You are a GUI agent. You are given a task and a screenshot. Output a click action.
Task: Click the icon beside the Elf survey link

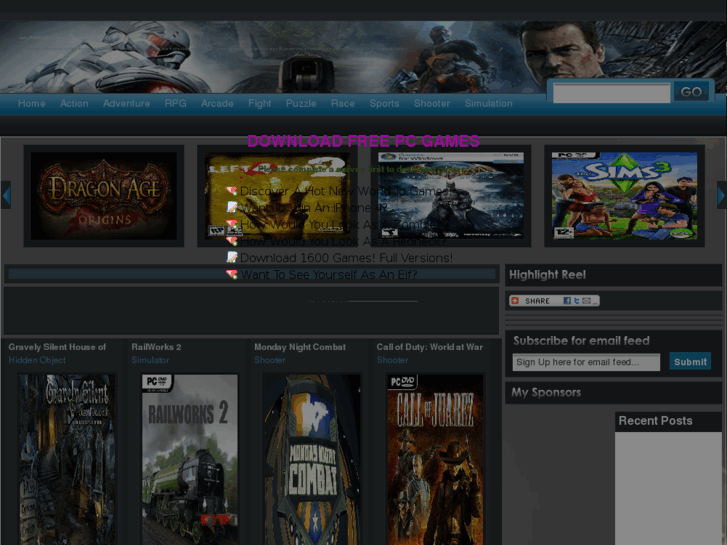pos(232,274)
